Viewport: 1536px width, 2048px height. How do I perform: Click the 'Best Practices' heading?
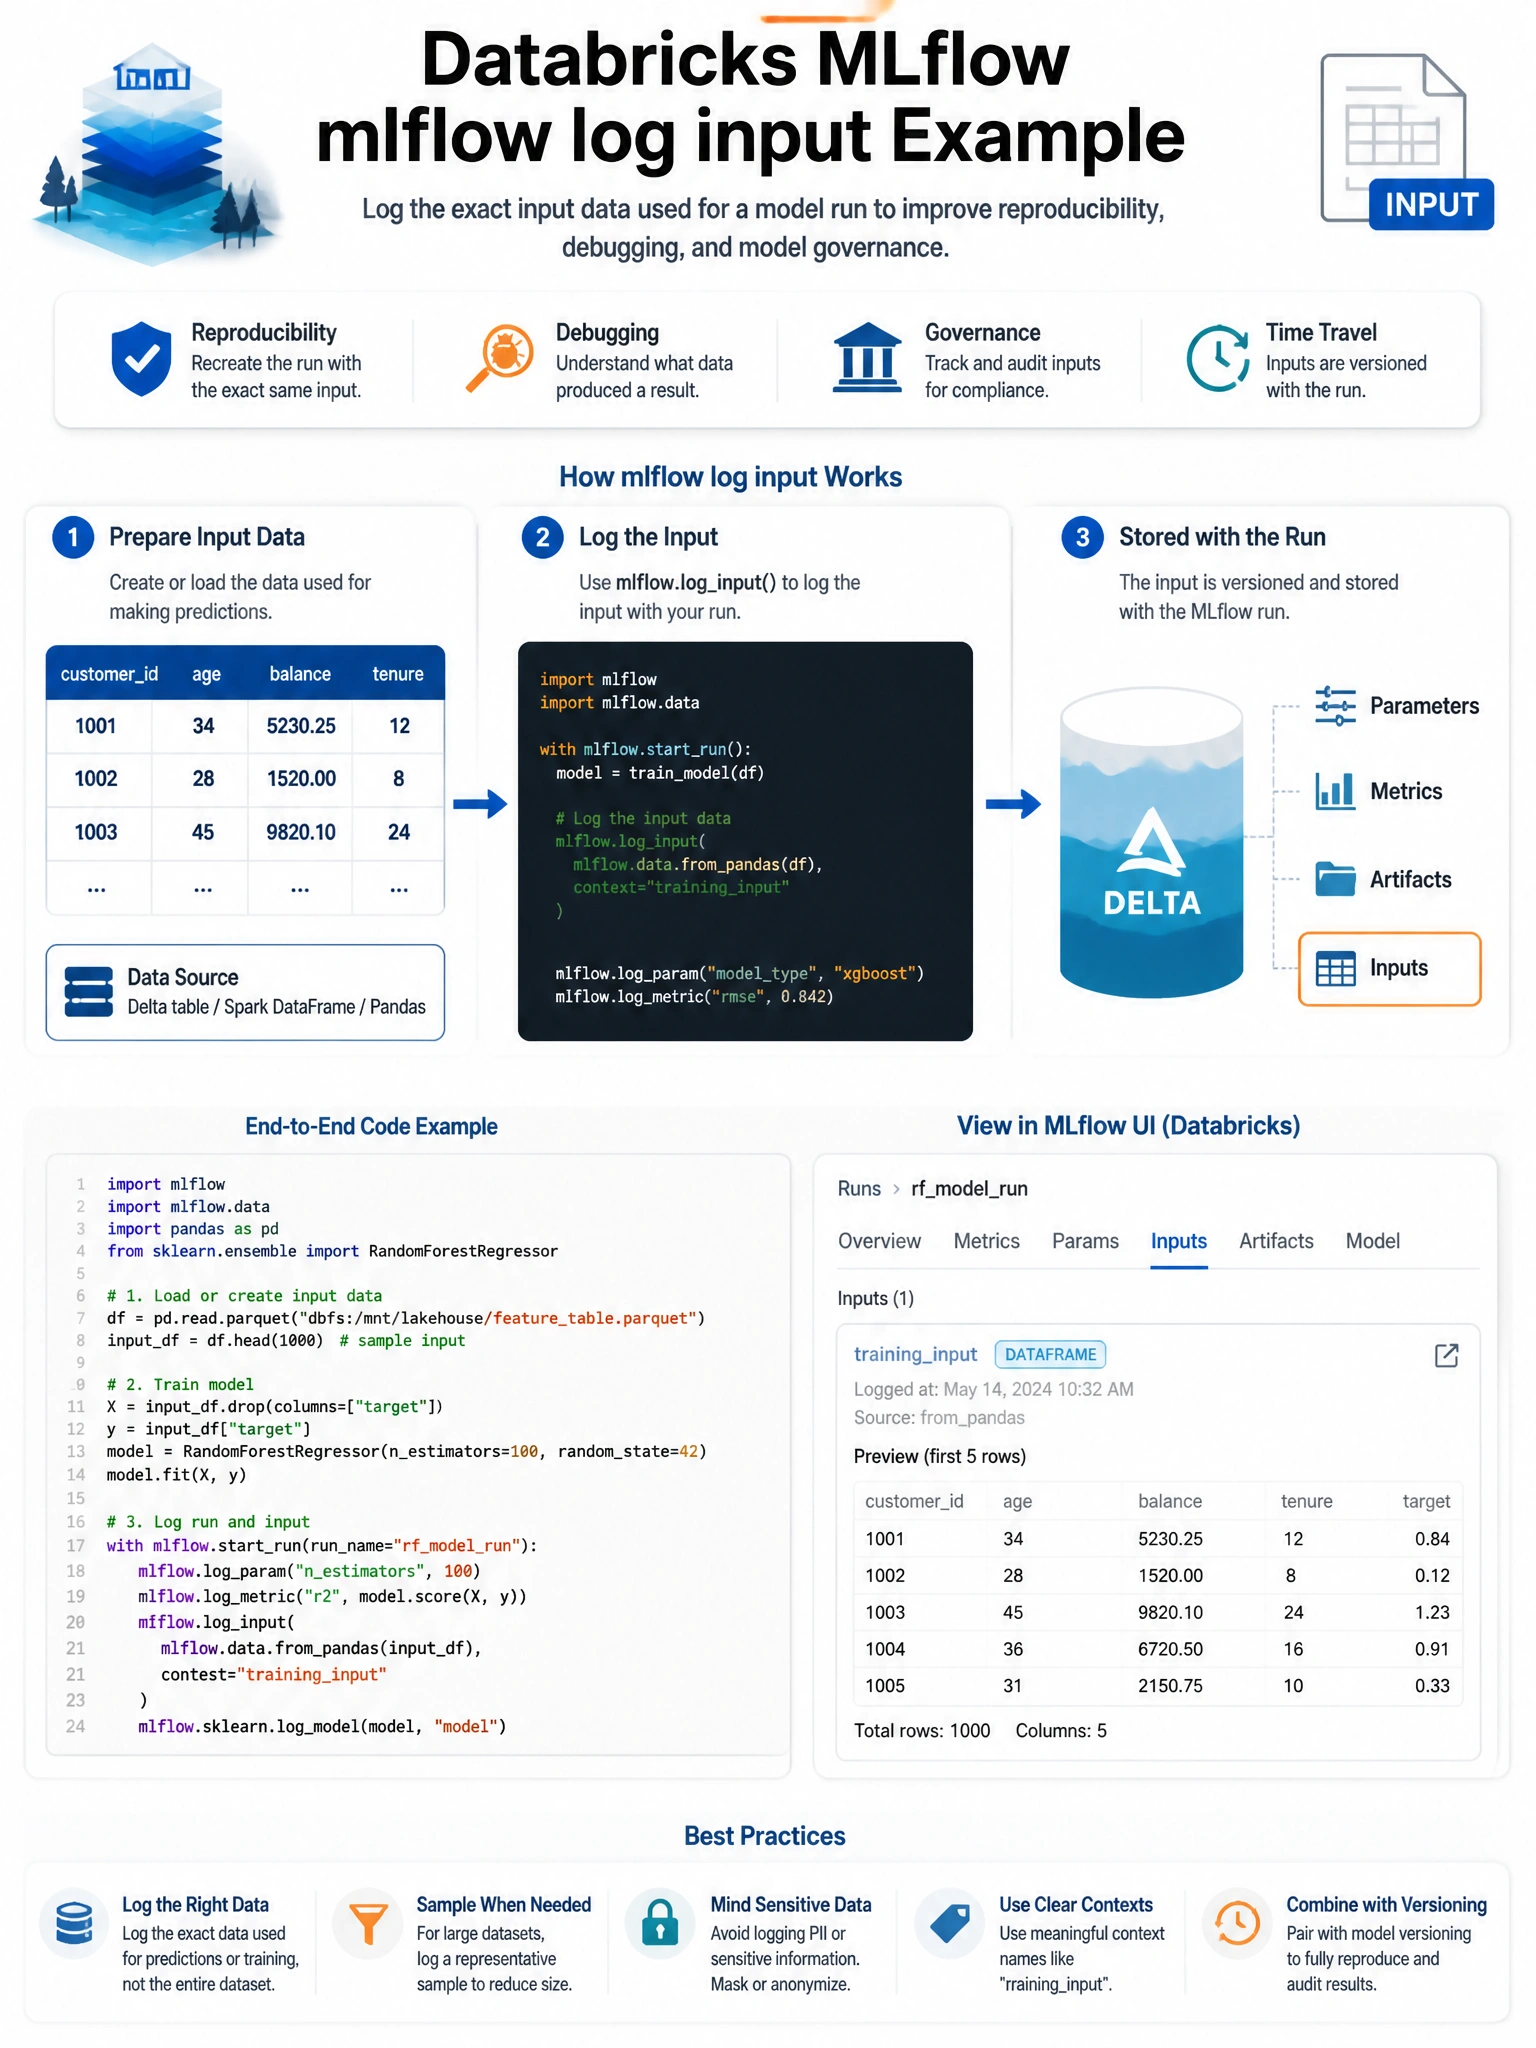pos(765,1836)
